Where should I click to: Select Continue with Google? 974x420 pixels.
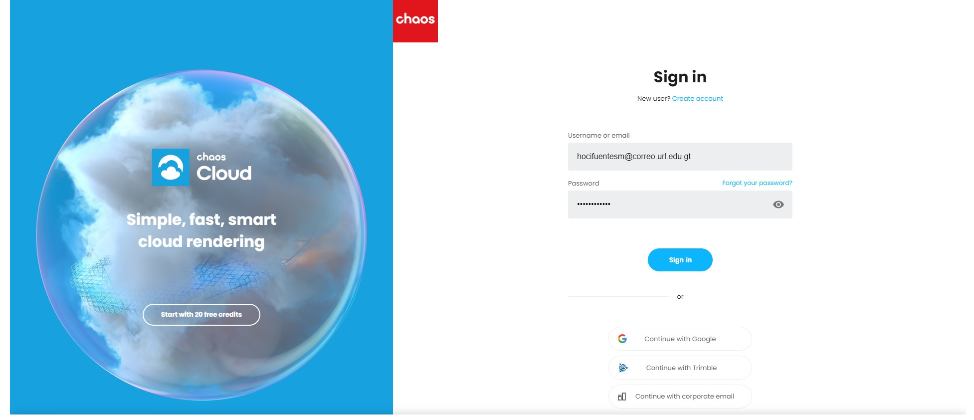pos(680,339)
